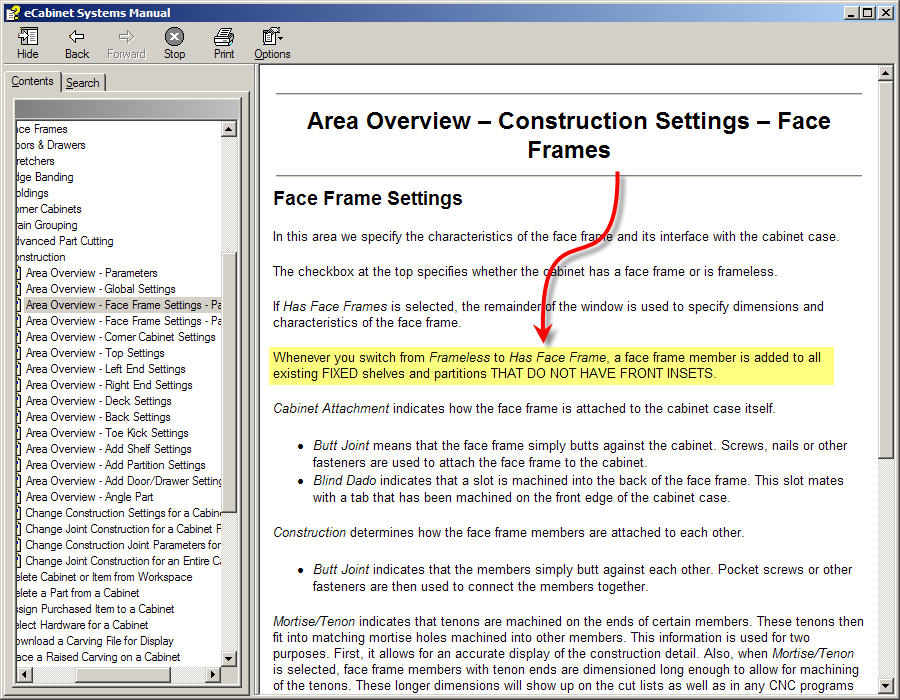
Task: Click 'Blind Dado' bullet term
Action: point(344,481)
